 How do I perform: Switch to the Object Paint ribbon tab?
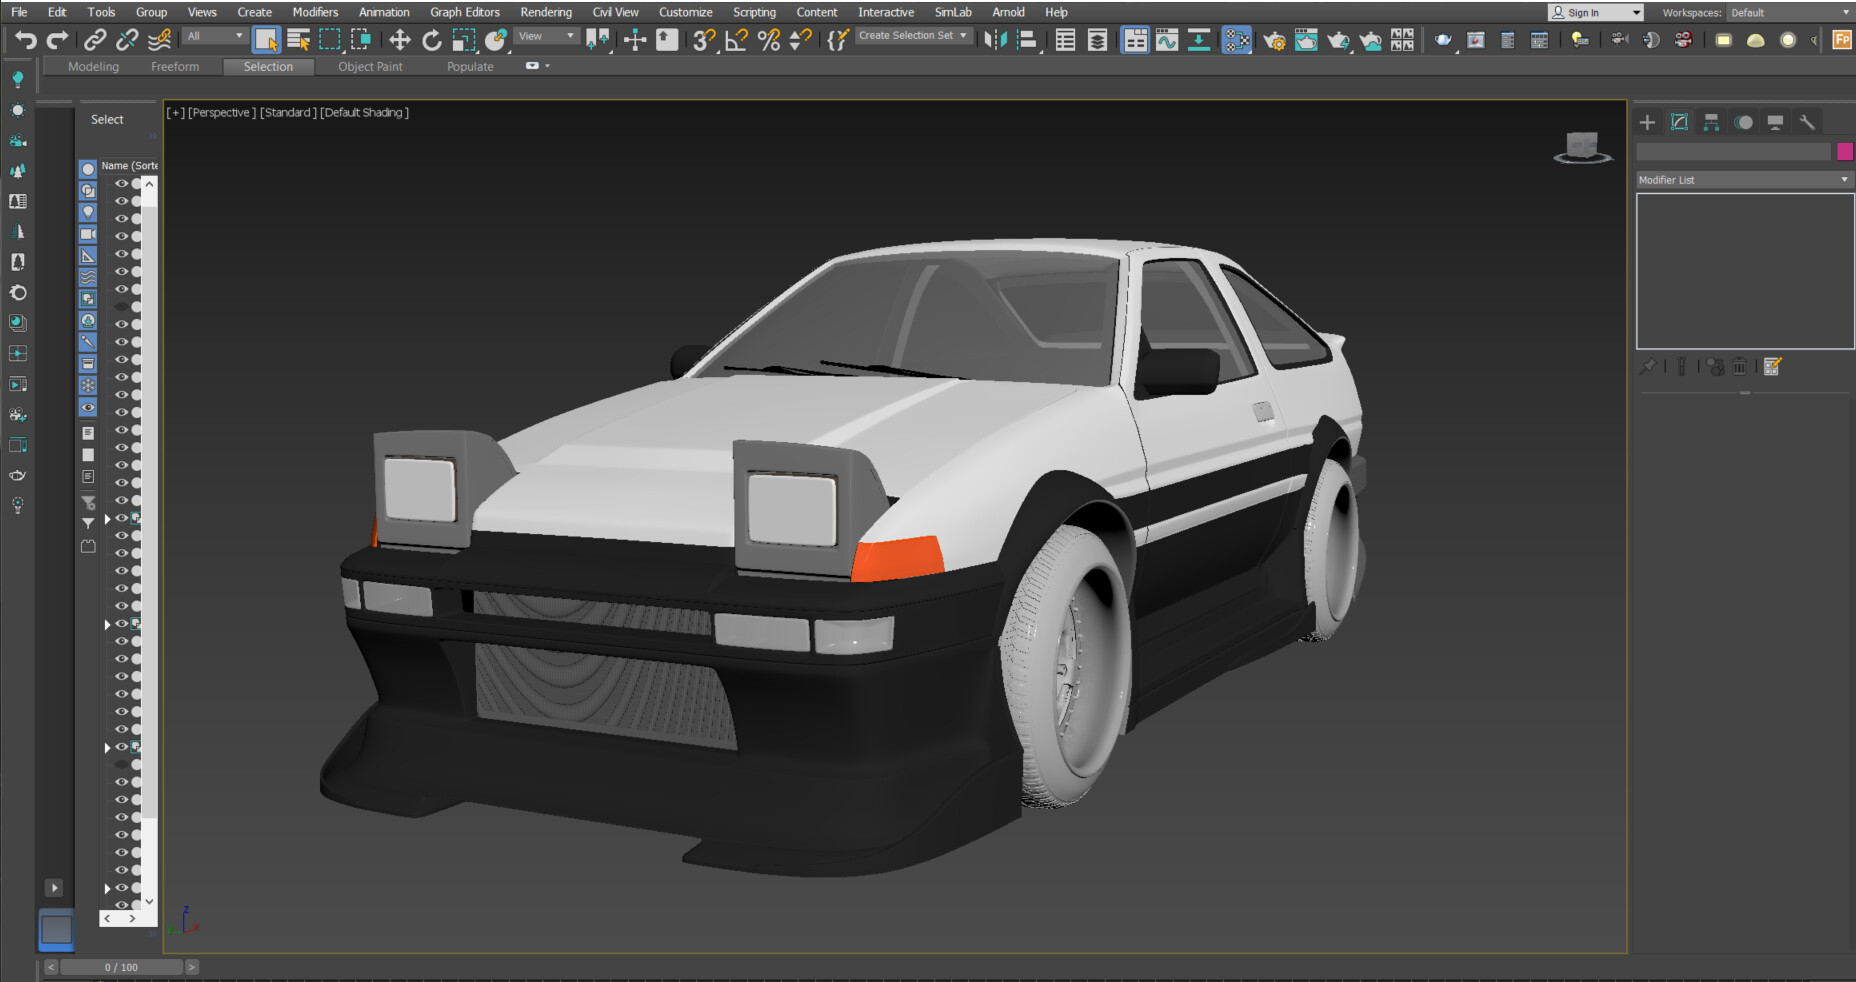pos(369,66)
